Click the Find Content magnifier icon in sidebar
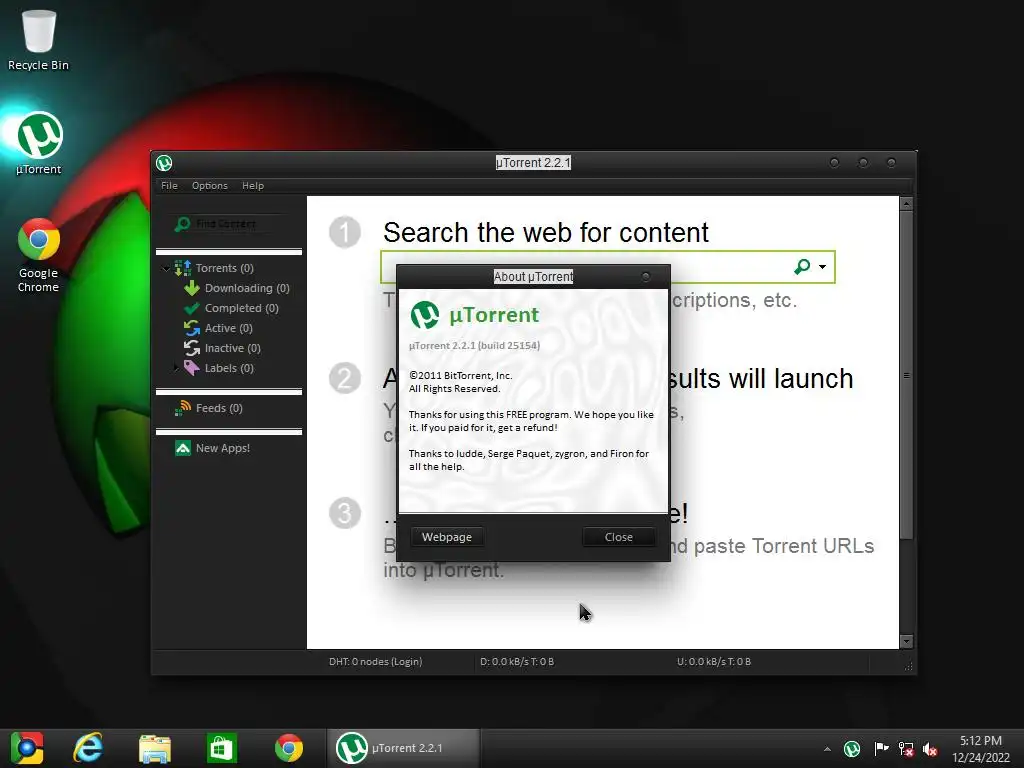The width and height of the screenshot is (1024, 768). pos(182,224)
